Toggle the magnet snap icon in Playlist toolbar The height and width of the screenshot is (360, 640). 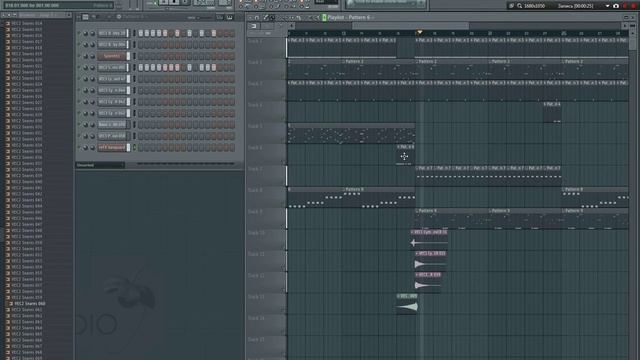(x=257, y=18)
